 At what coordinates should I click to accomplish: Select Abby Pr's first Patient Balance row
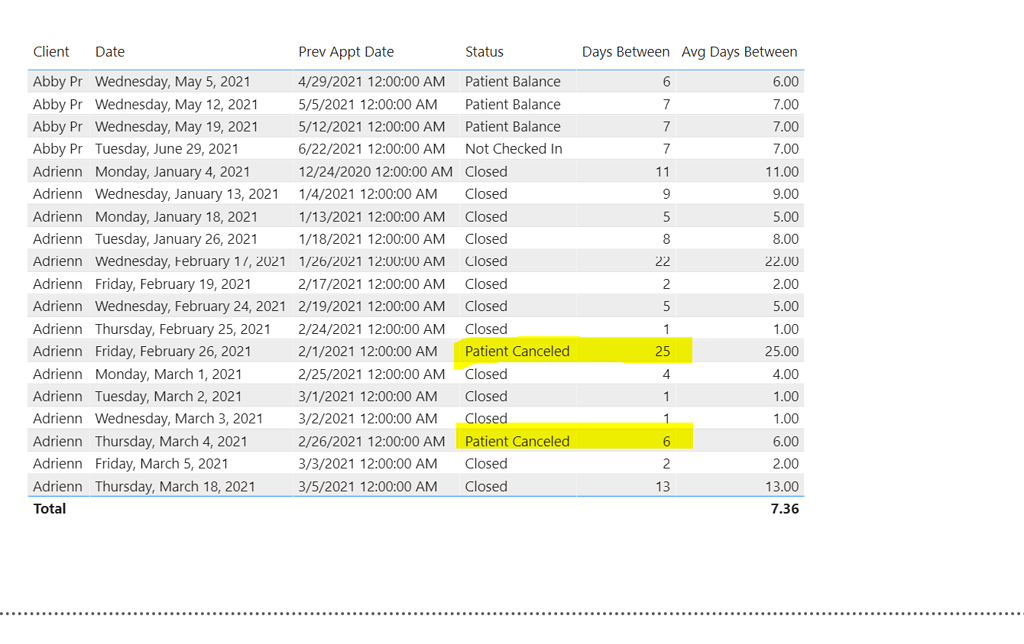click(300, 81)
